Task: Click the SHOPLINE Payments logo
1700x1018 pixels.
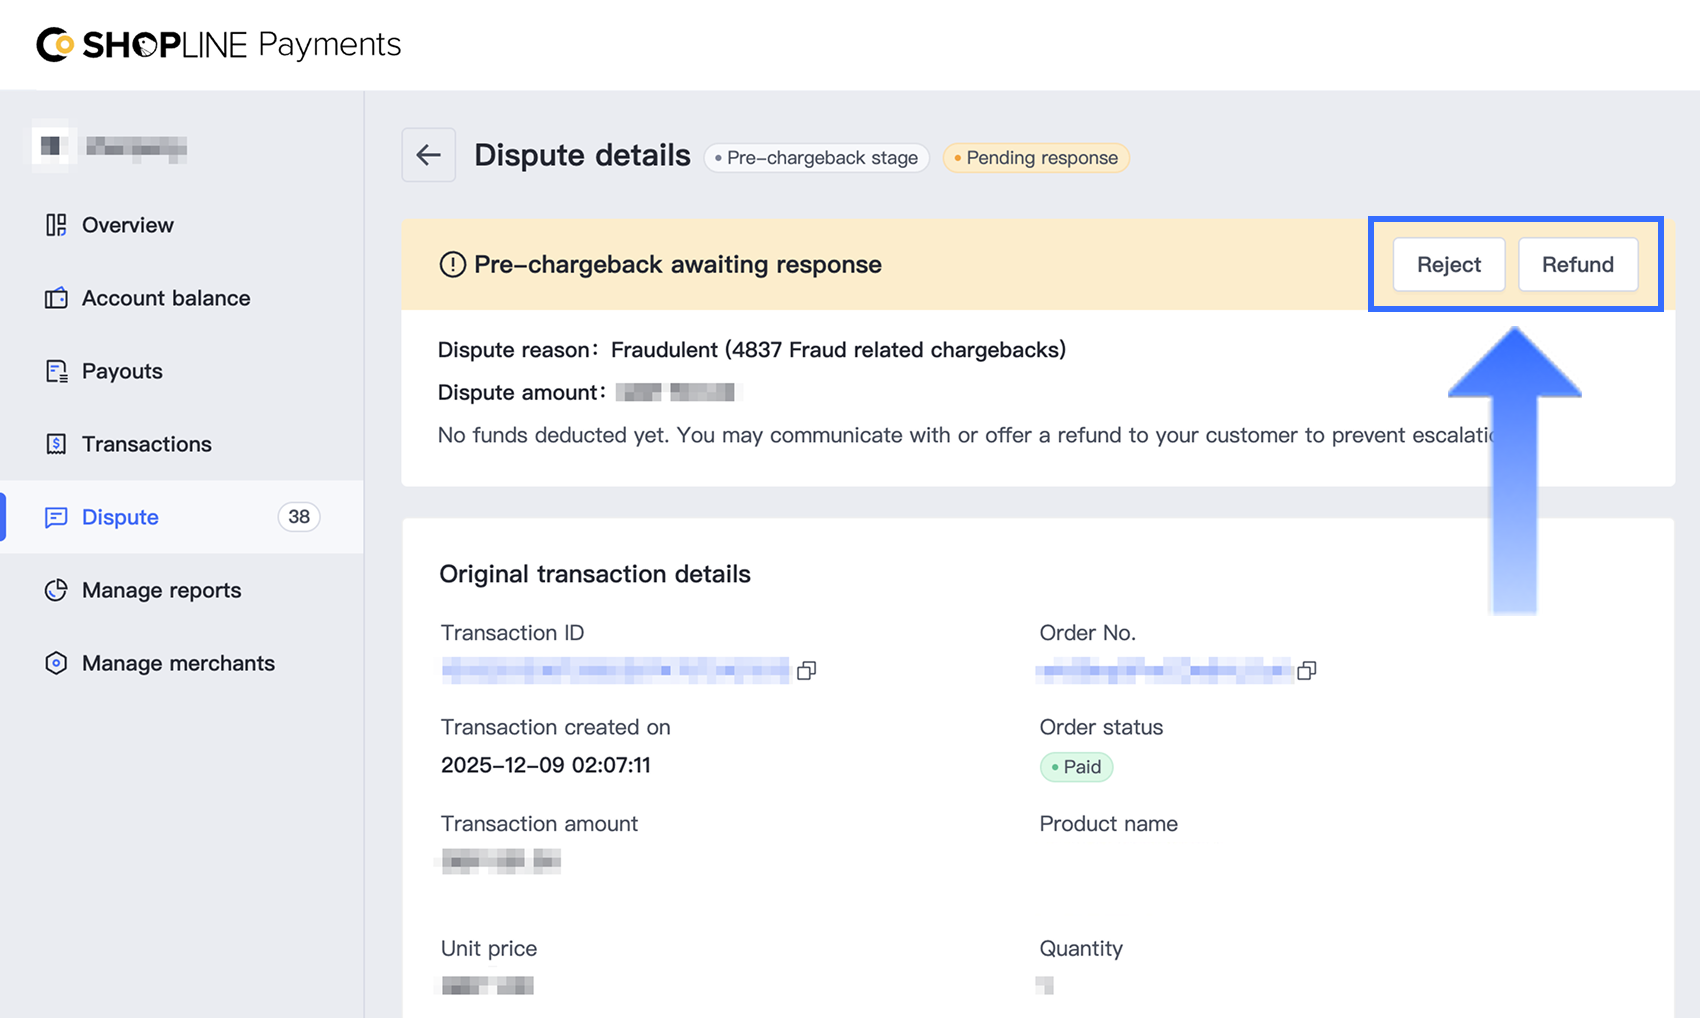Action: coord(218,45)
